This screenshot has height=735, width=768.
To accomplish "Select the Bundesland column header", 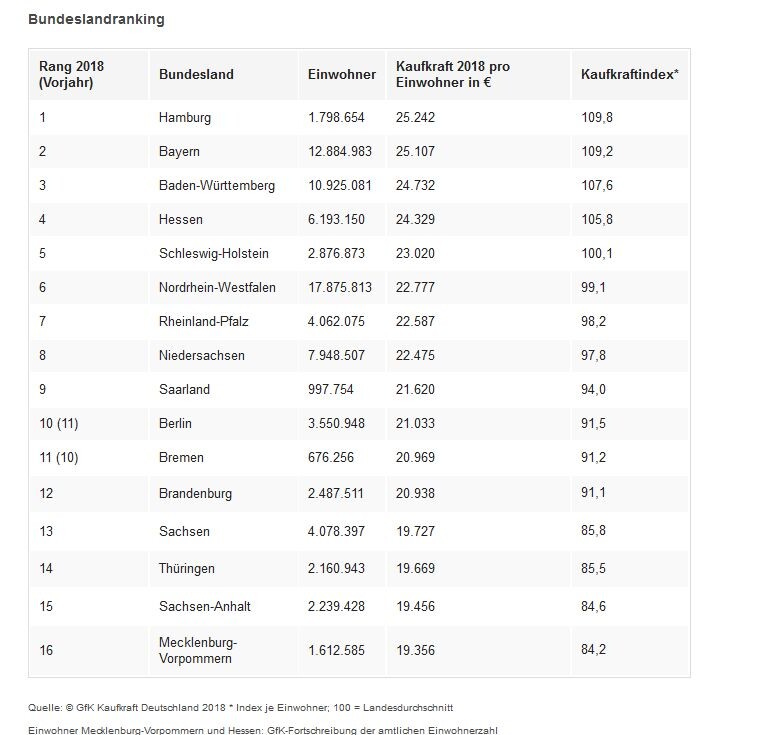I will (x=196, y=74).
